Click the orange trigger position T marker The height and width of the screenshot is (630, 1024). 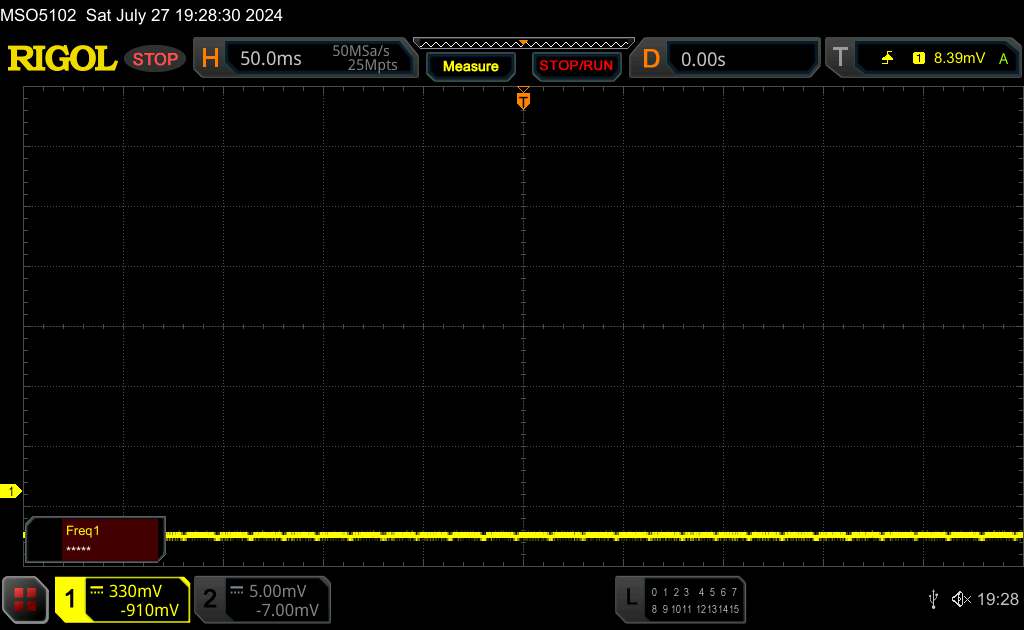pos(523,100)
